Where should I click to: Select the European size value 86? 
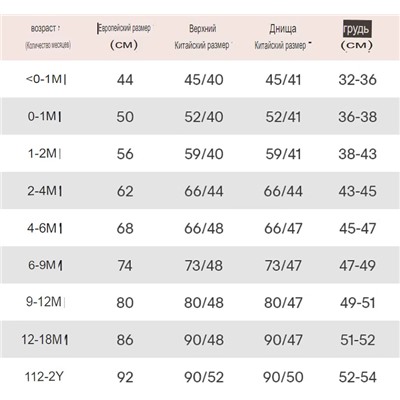125,340
